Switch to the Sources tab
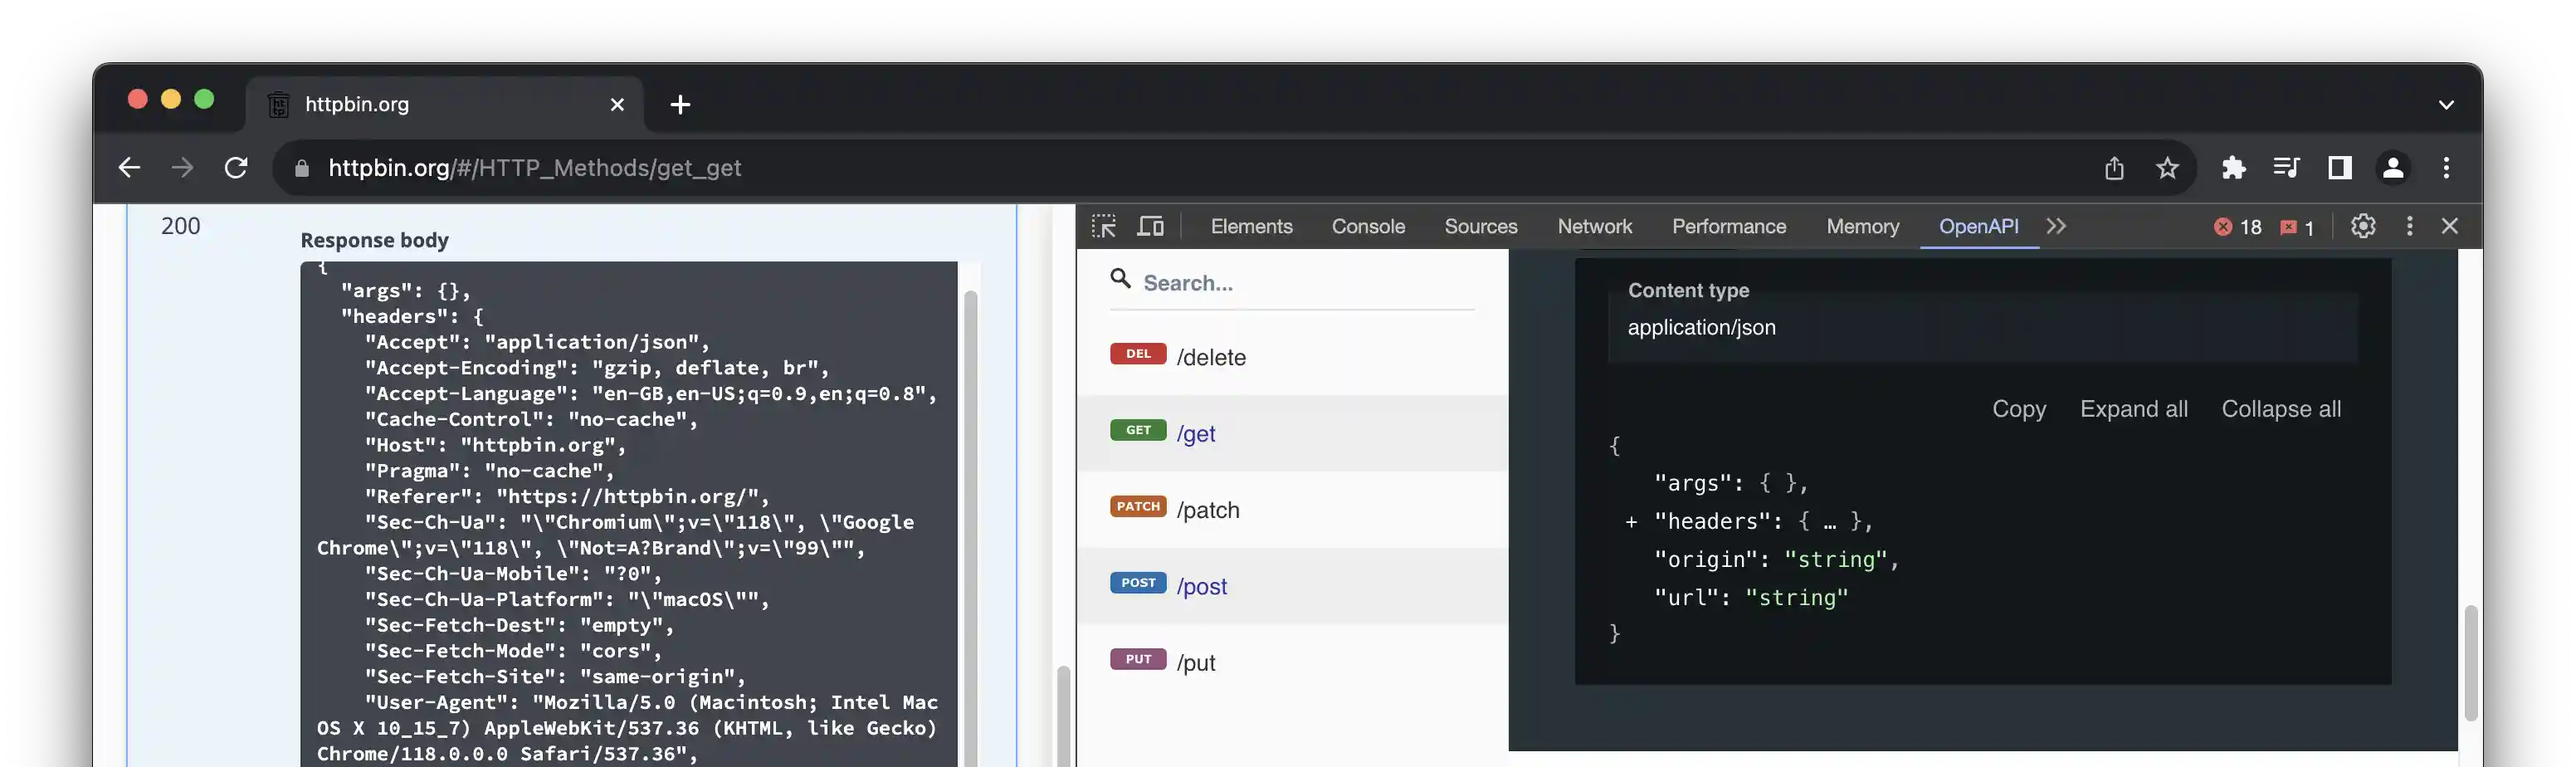2576x767 pixels. (1481, 227)
